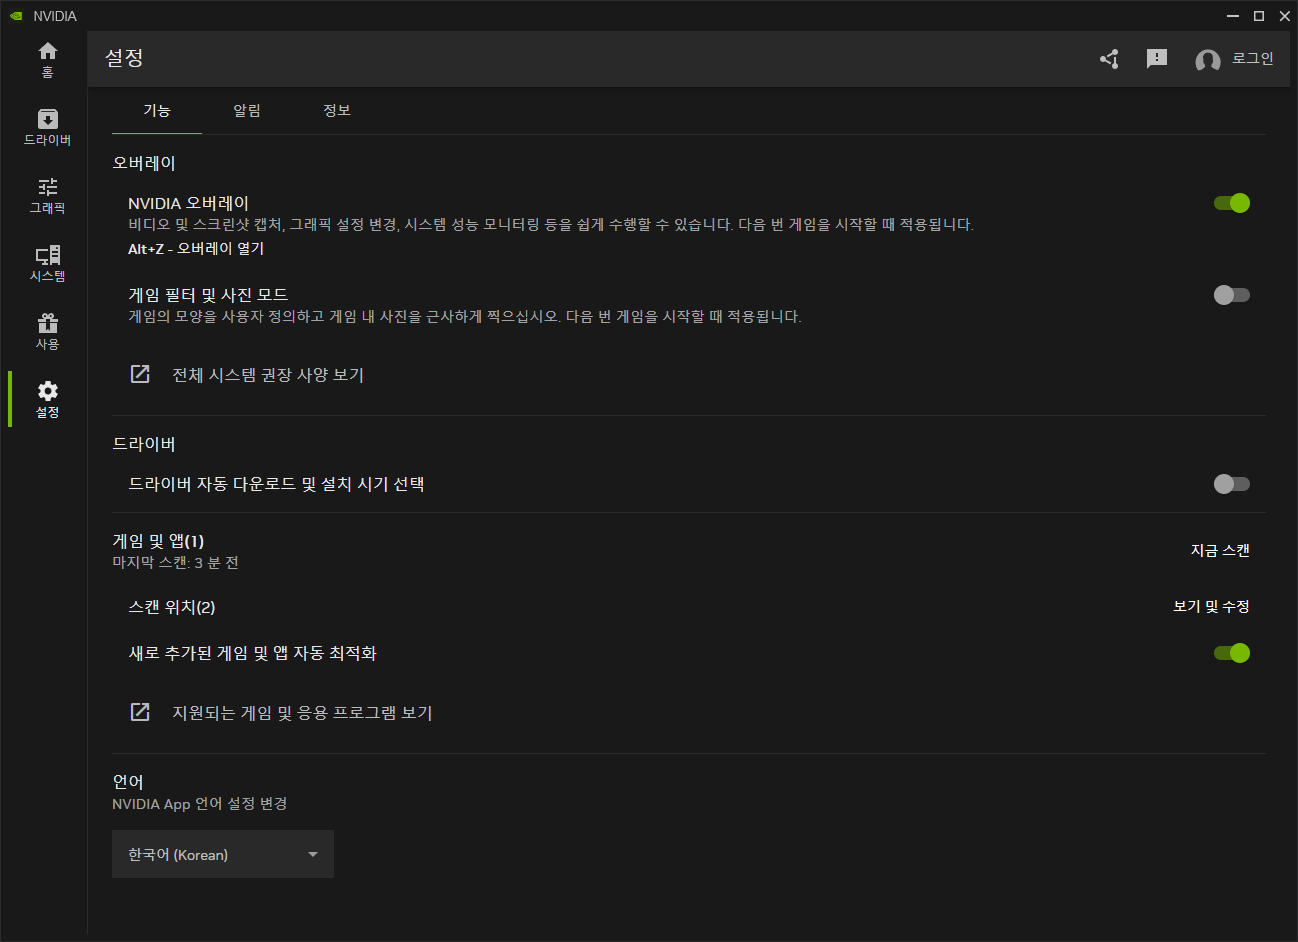Image resolution: width=1298 pixels, height=942 pixels.
Task: Click the NVIDIA logo in title bar
Action: click(x=16, y=16)
